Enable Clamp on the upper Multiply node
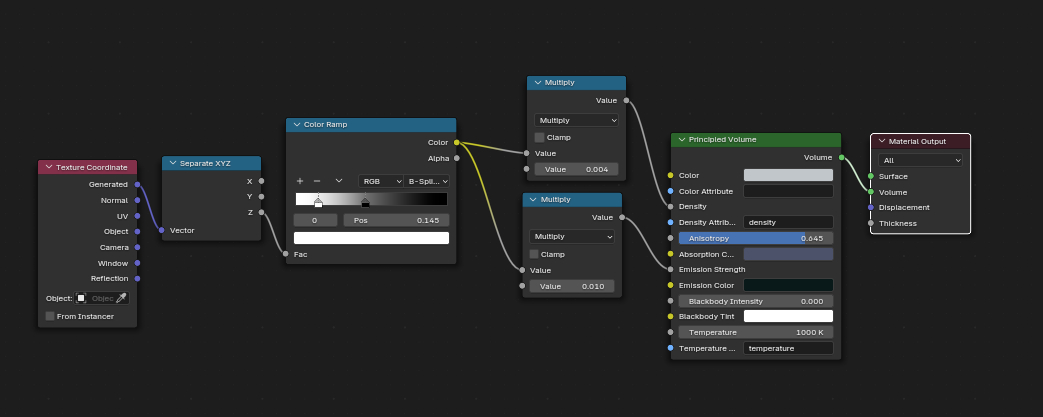The width and height of the screenshot is (1043, 417). [539, 137]
